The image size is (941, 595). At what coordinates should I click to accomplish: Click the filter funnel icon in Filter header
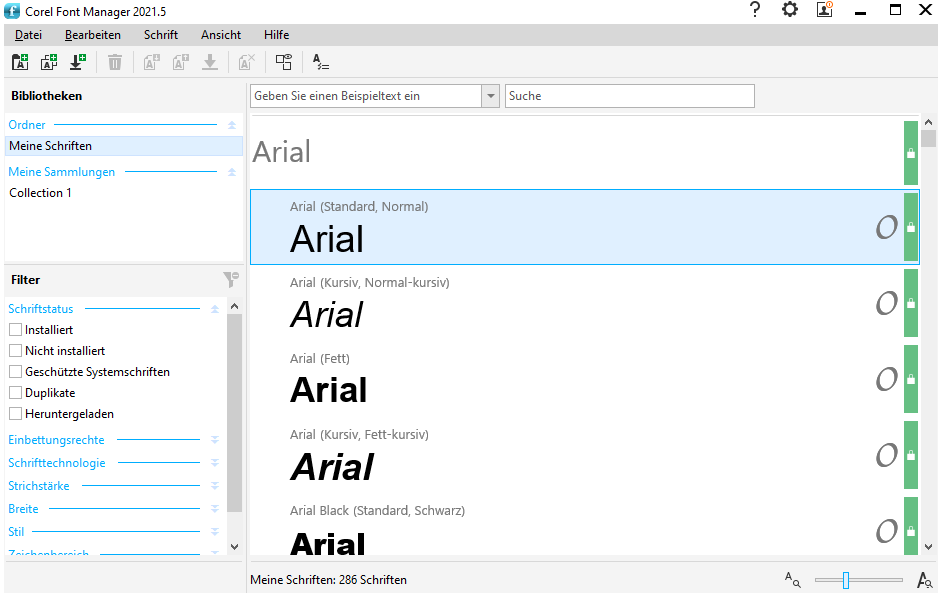tap(231, 280)
